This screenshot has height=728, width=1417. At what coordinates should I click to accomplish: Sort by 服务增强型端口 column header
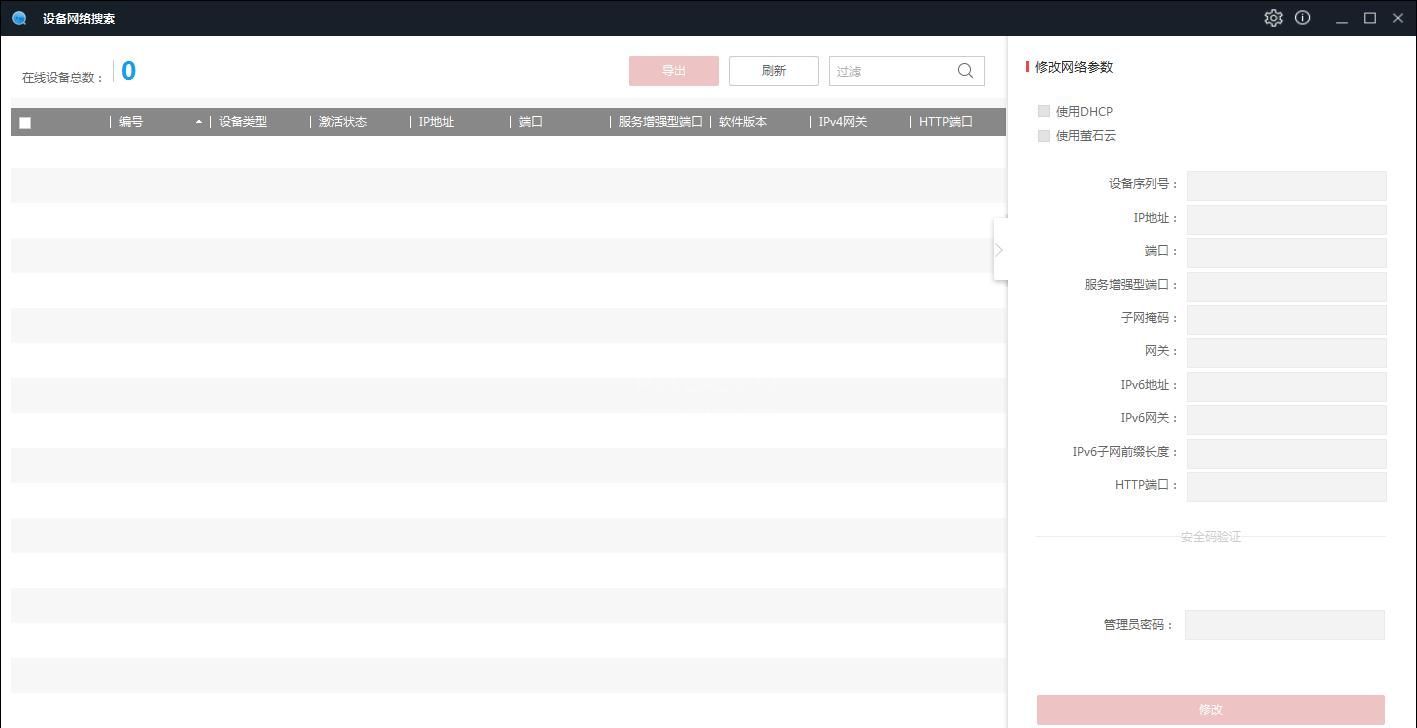(x=661, y=122)
